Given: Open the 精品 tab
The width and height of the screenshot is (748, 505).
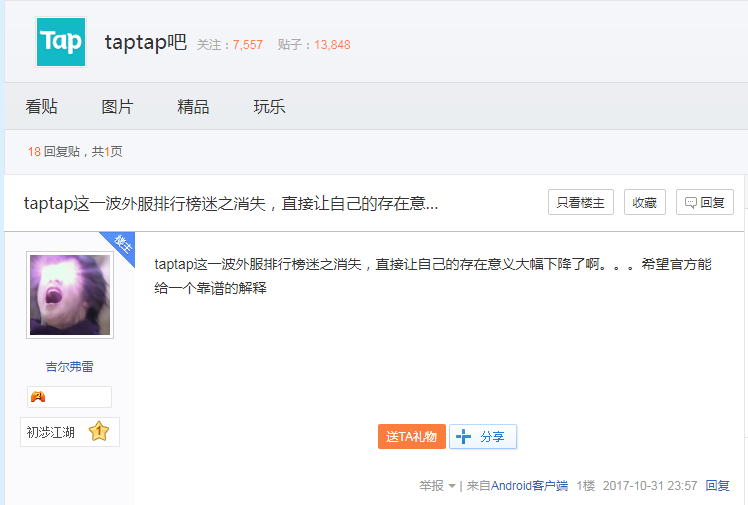Looking at the screenshot, I should [x=193, y=106].
